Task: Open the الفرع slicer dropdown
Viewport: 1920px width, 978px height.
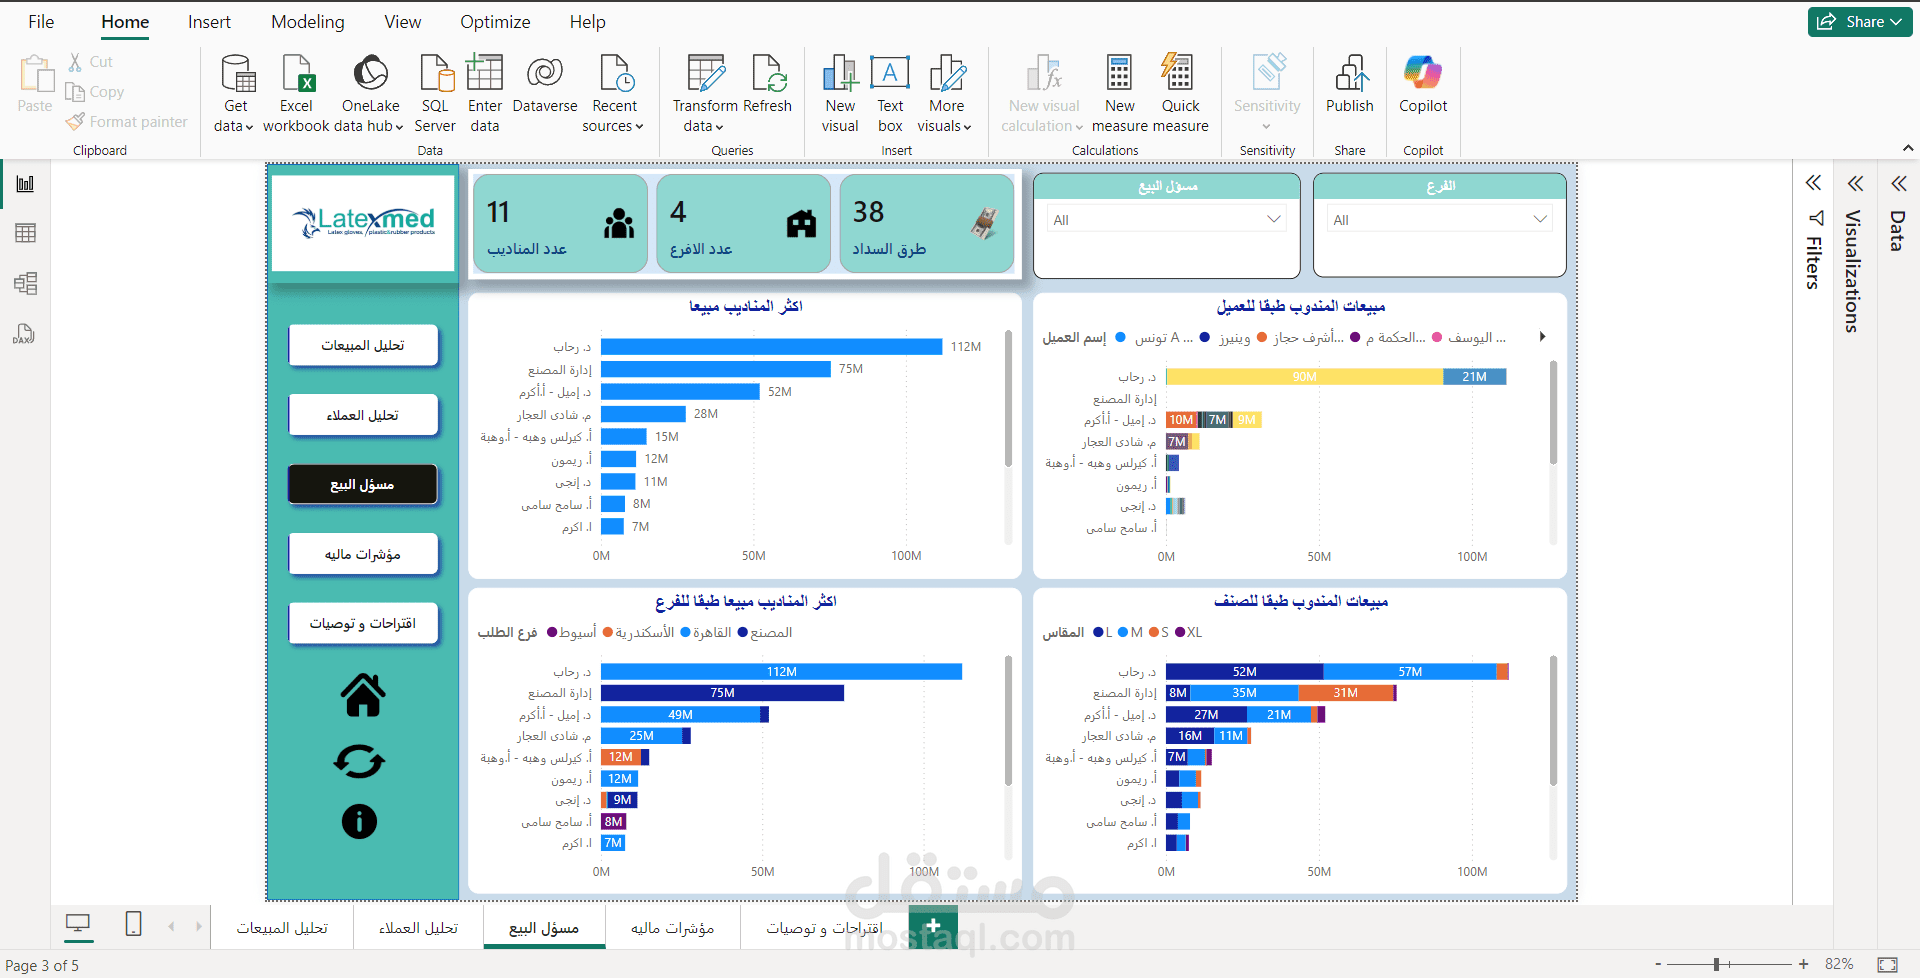Action: point(1440,220)
